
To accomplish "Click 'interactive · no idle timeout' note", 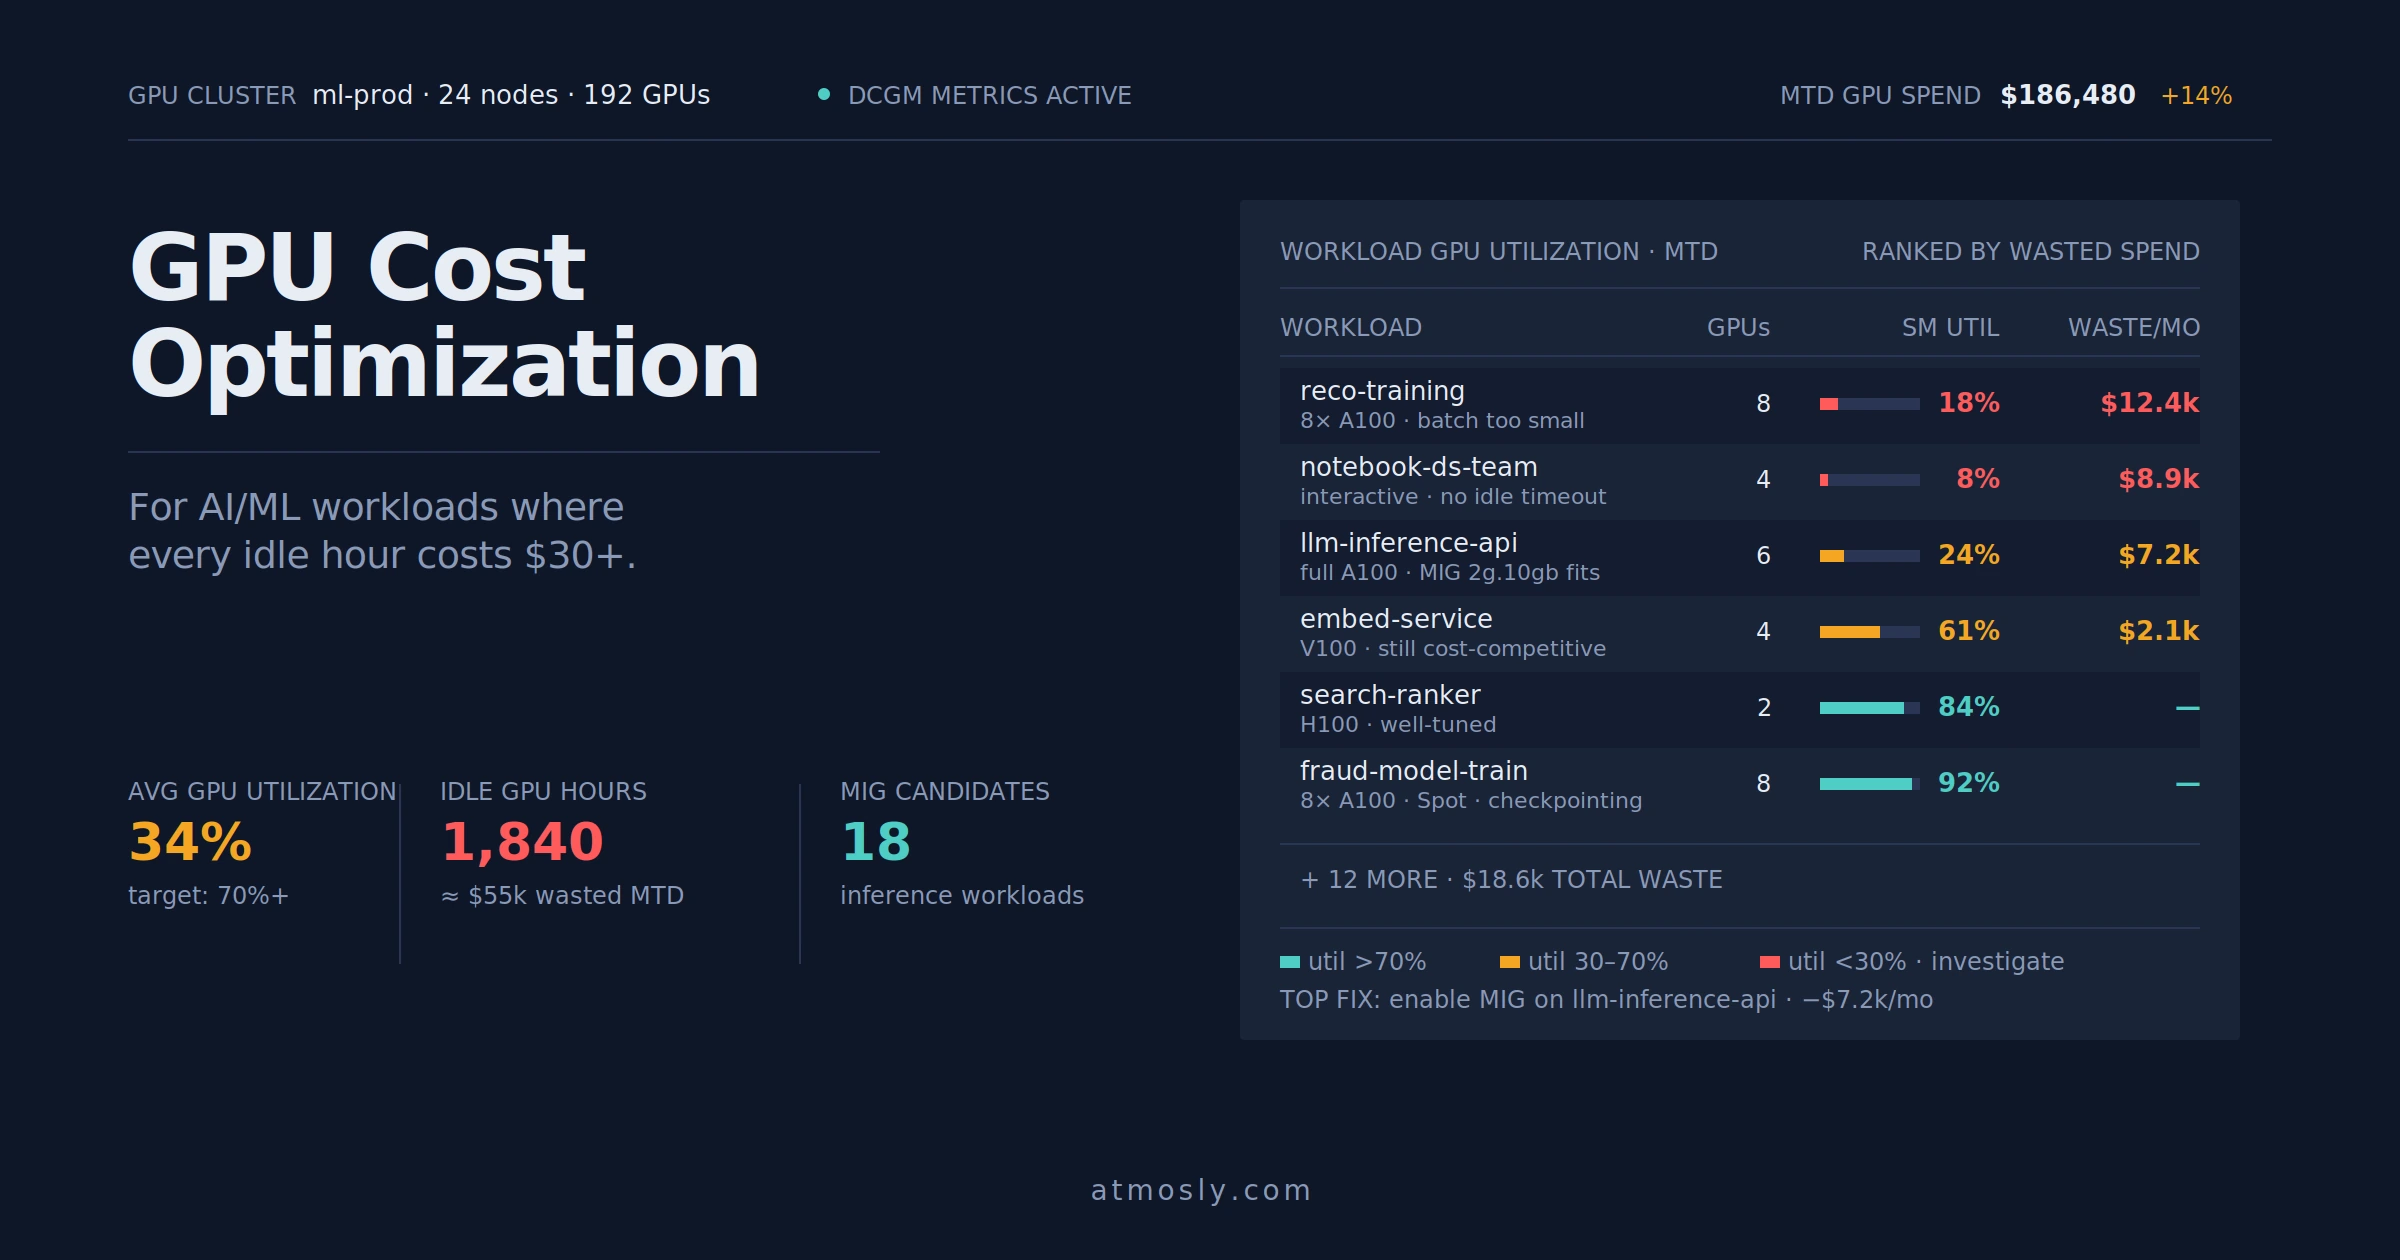I will click(1453, 497).
